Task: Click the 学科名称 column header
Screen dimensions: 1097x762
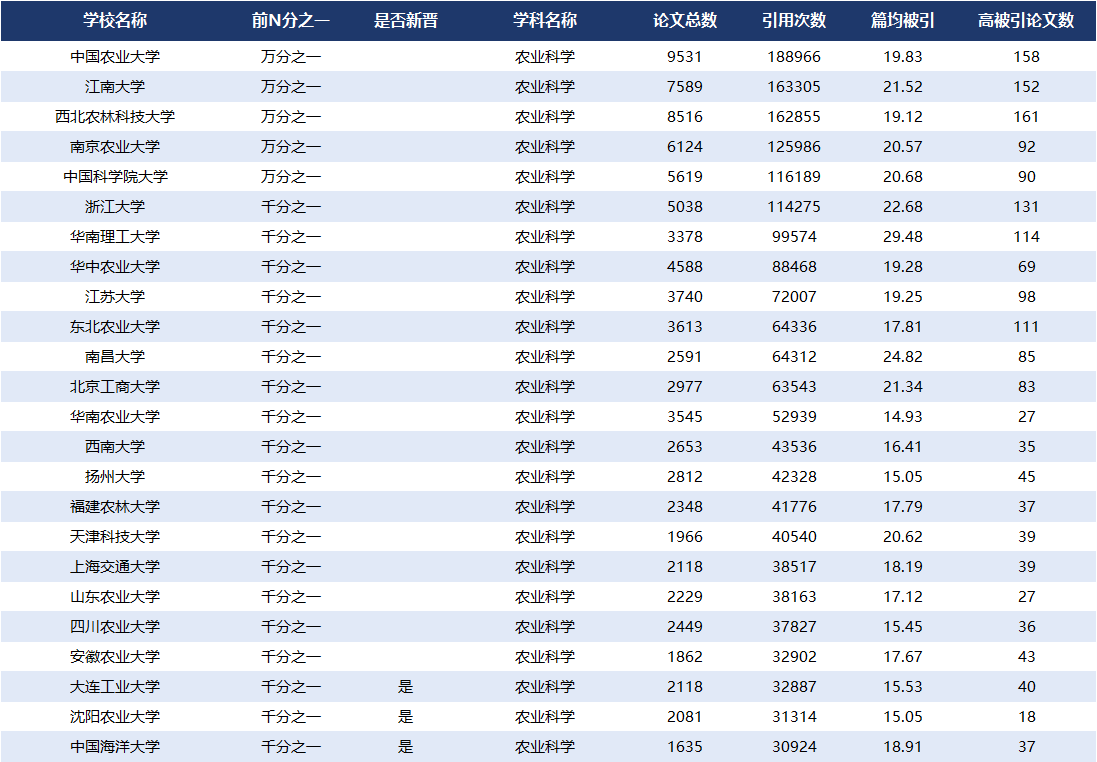Action: [545, 21]
